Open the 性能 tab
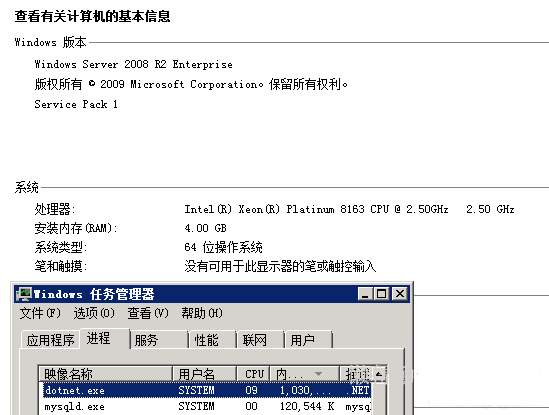 (x=213, y=340)
